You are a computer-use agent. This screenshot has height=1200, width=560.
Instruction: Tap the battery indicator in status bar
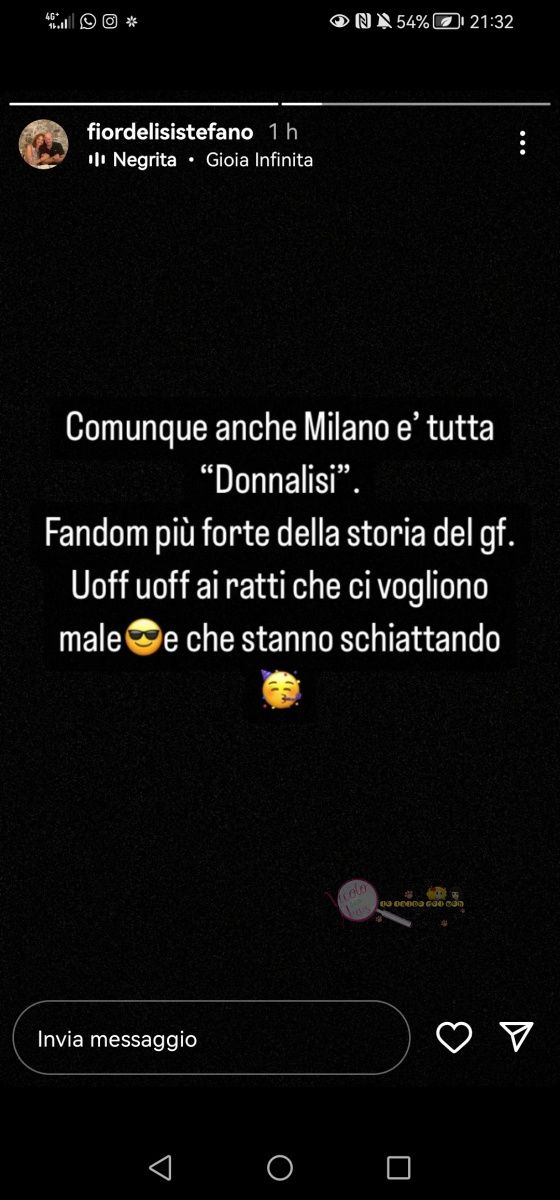pyautogui.click(x=447, y=21)
